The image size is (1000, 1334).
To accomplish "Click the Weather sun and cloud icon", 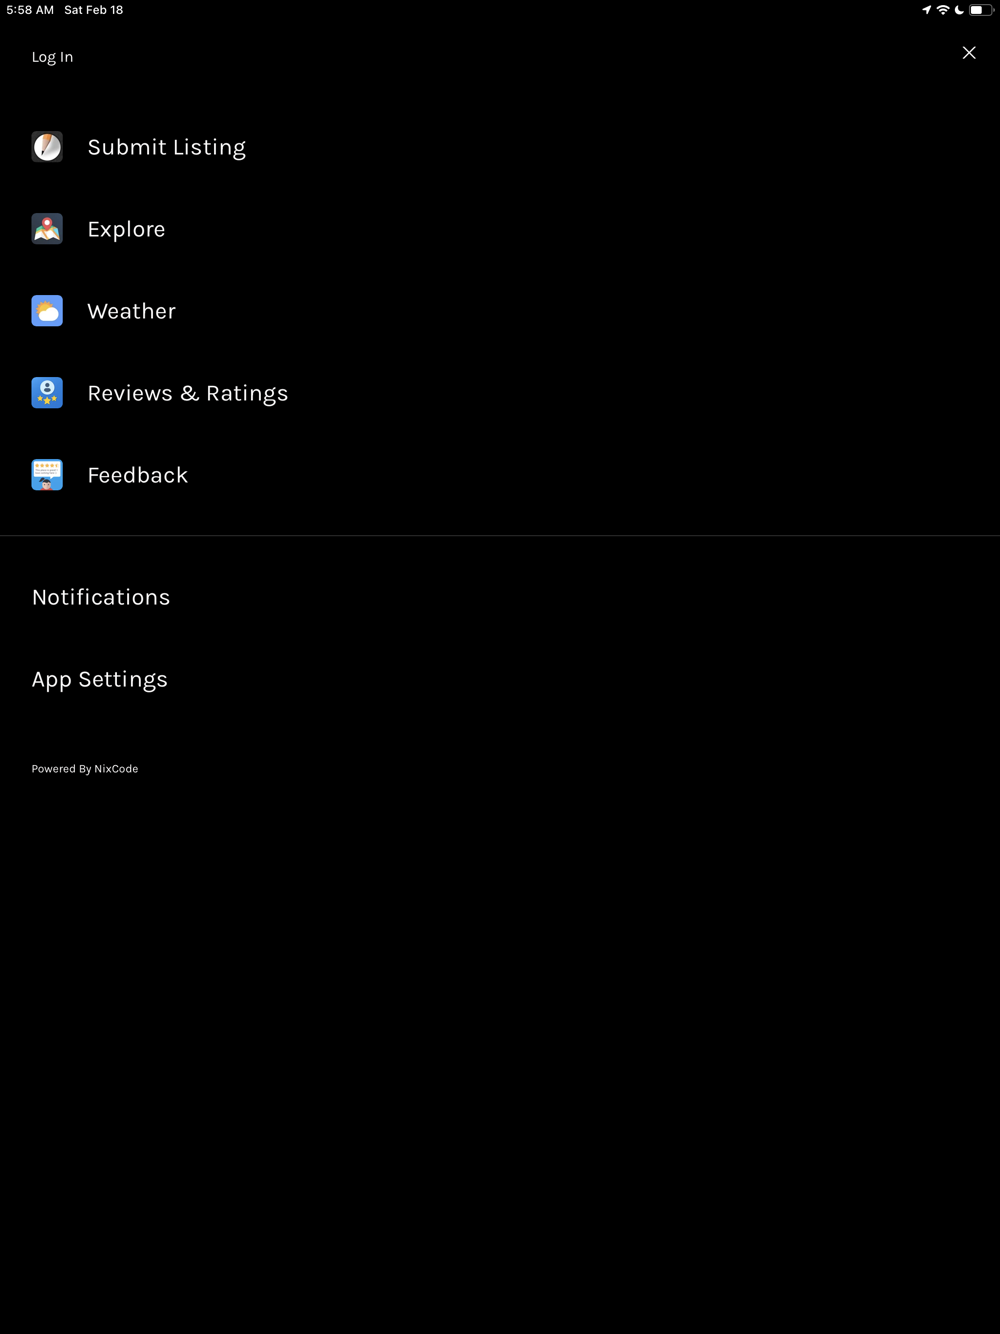I will click(x=47, y=311).
